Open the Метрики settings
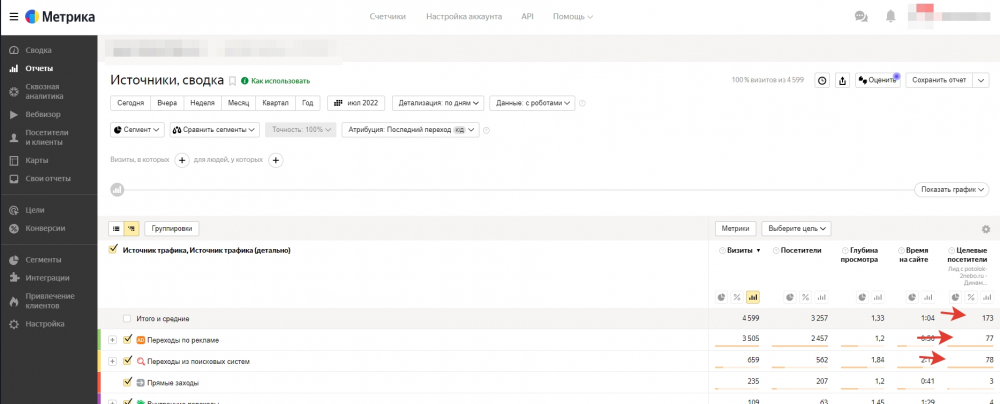This screenshot has height=404, width=1000. [735, 228]
